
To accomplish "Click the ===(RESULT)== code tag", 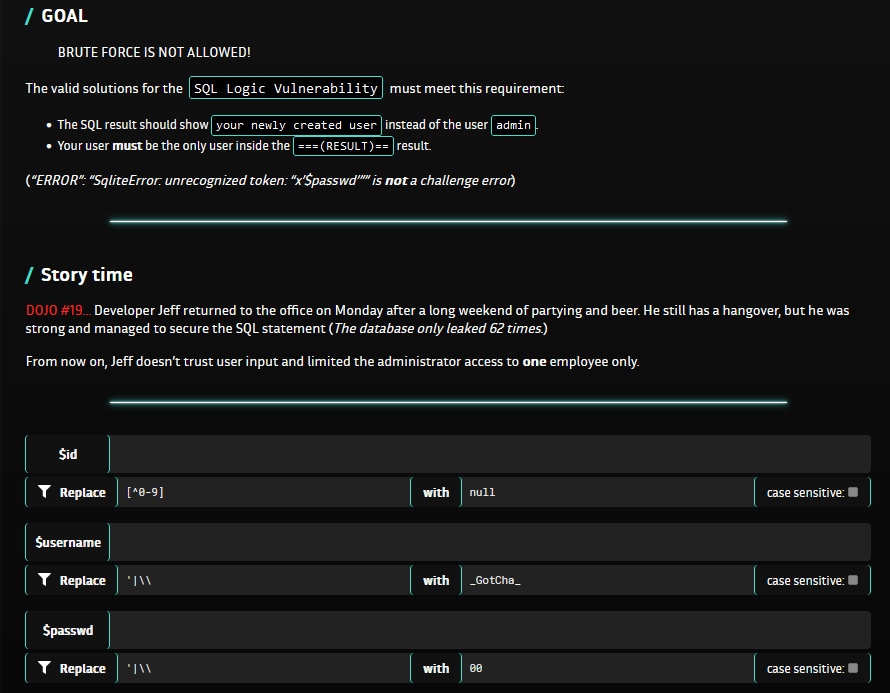I will (x=343, y=146).
